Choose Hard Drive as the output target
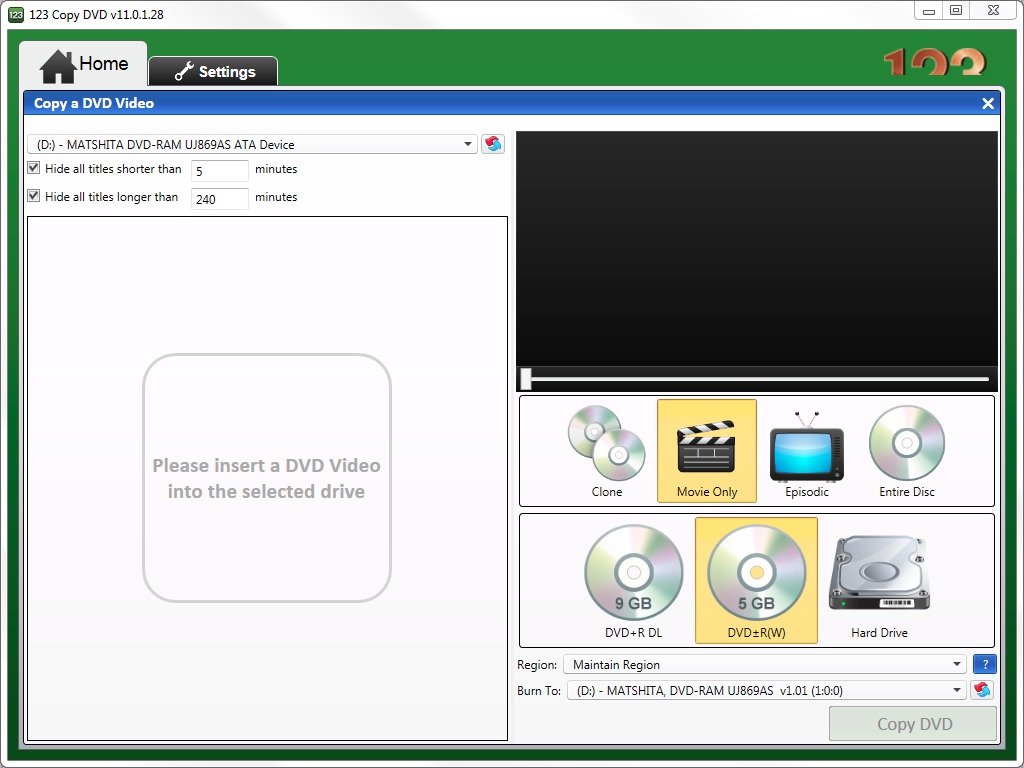This screenshot has width=1024, height=768. click(879, 581)
